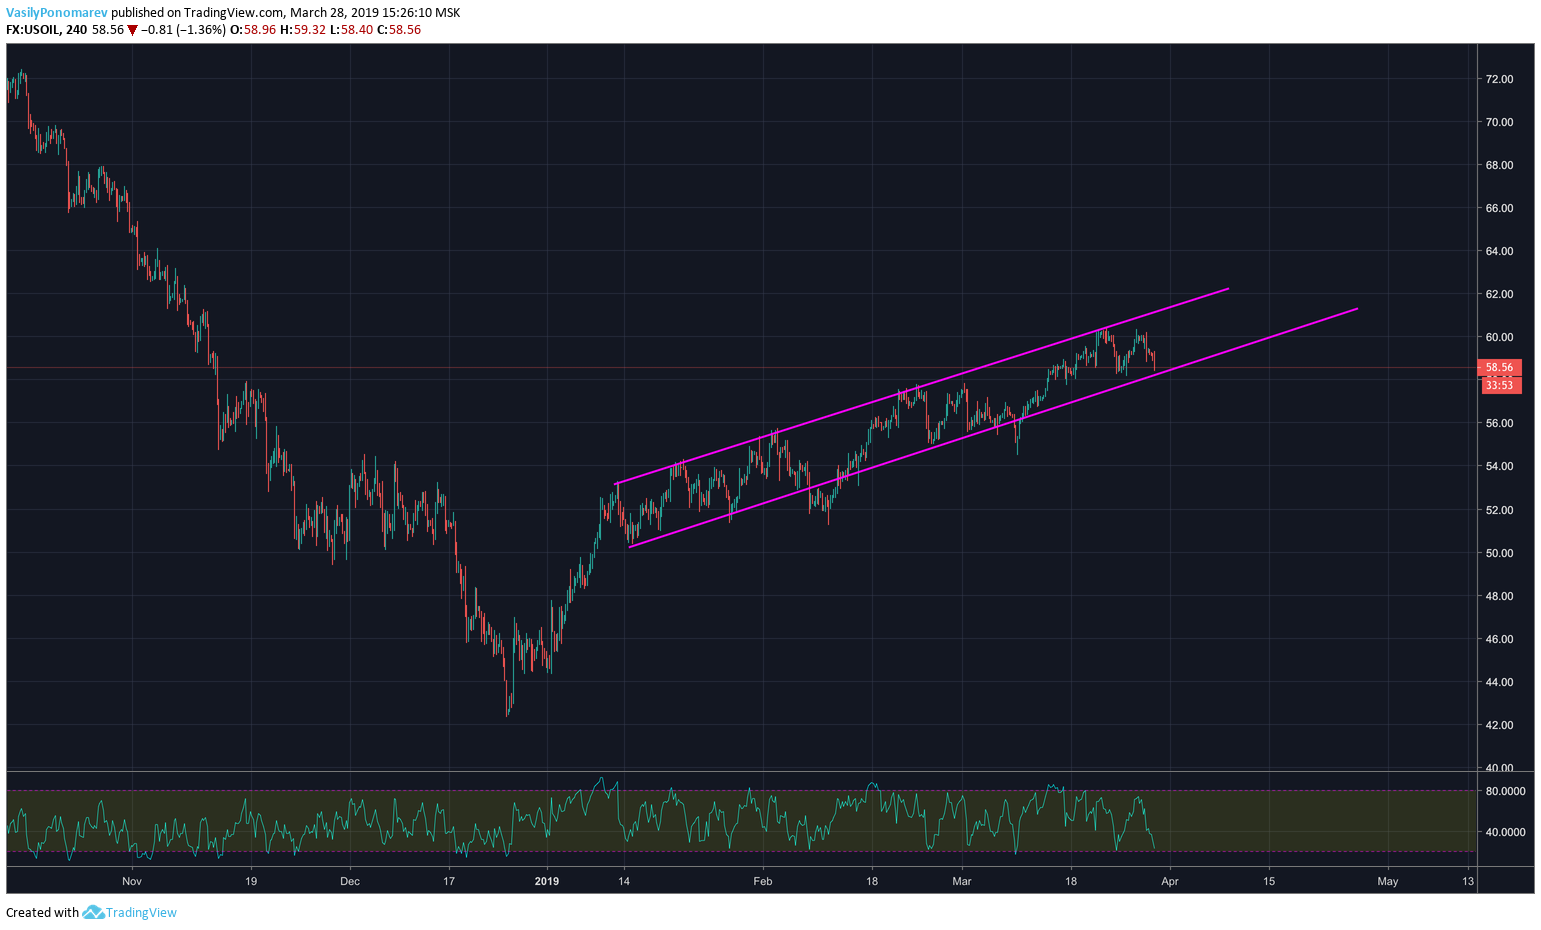This screenshot has height=930, width=1541.
Task: Click the 50.00 price axis label
Action: click(1499, 553)
